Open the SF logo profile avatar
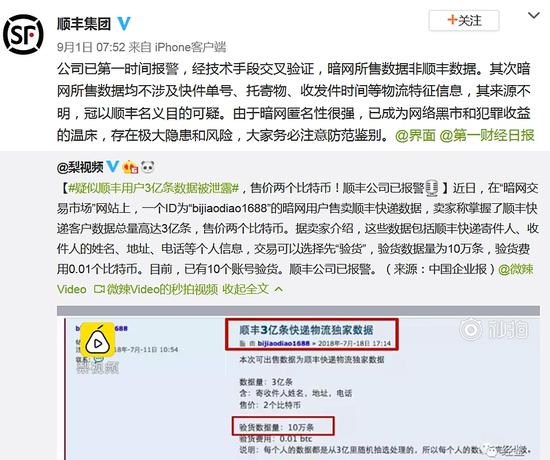Screen dimensions: 550x460 click(23, 34)
